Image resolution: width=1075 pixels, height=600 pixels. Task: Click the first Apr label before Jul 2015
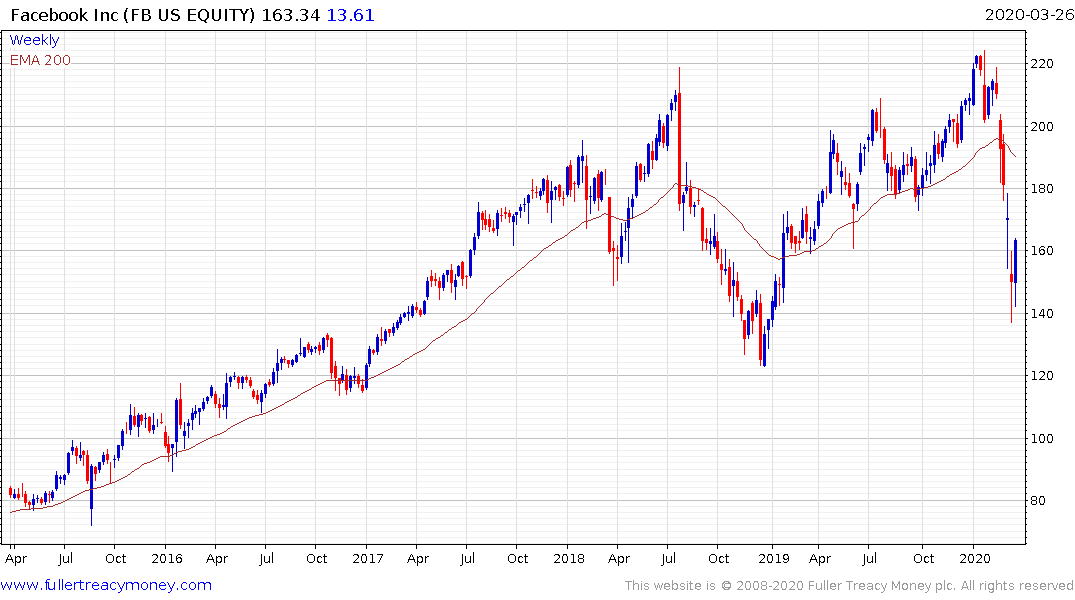pyautogui.click(x=16, y=559)
